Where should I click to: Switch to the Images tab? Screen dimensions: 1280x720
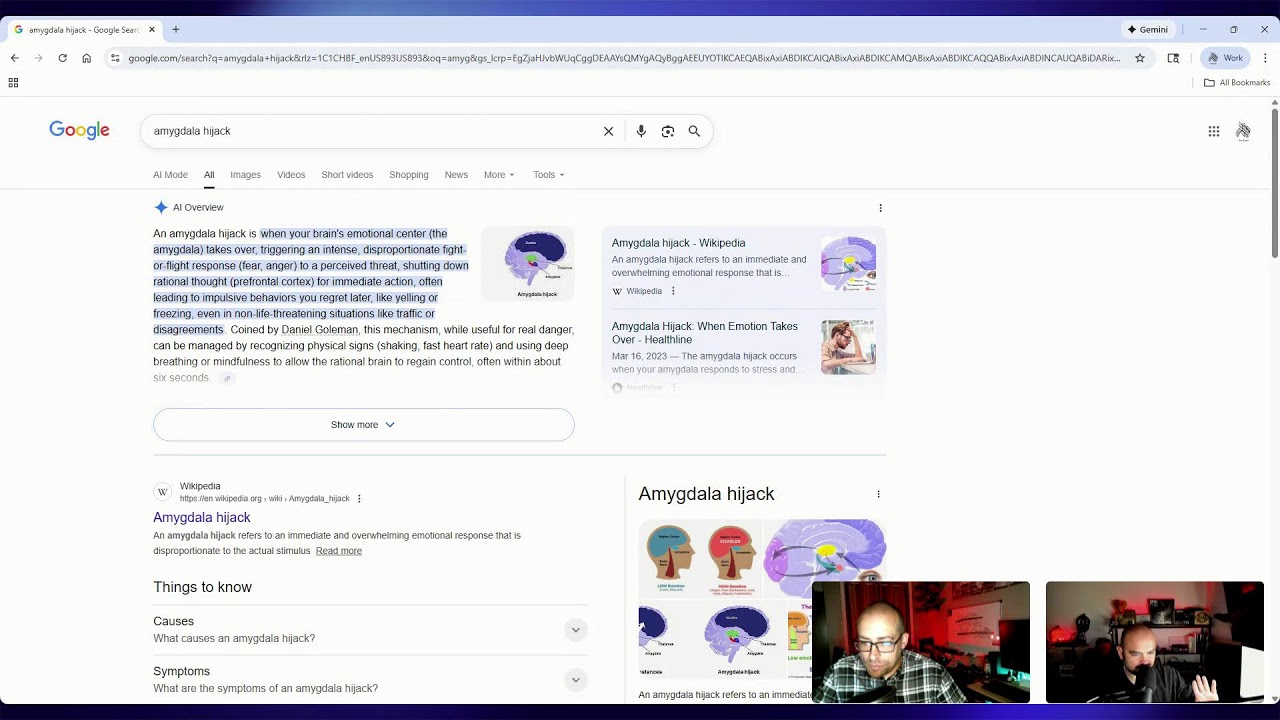click(245, 175)
